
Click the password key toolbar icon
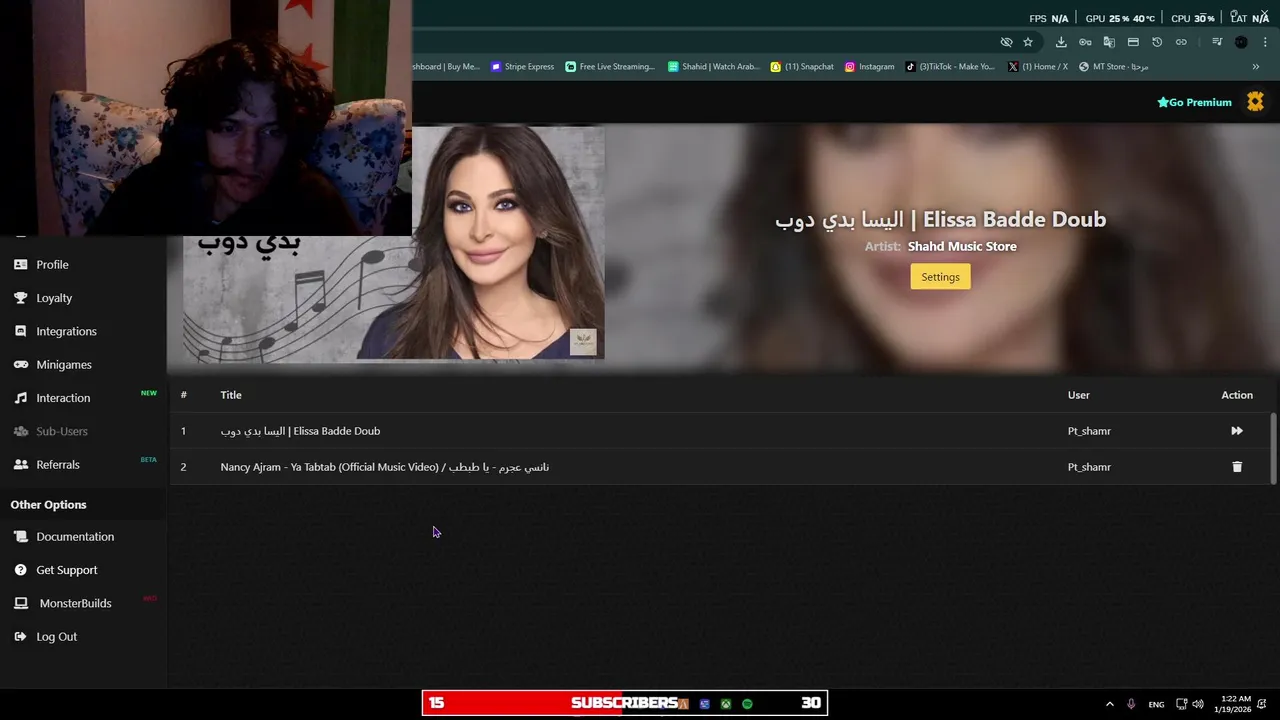[x=1085, y=42]
